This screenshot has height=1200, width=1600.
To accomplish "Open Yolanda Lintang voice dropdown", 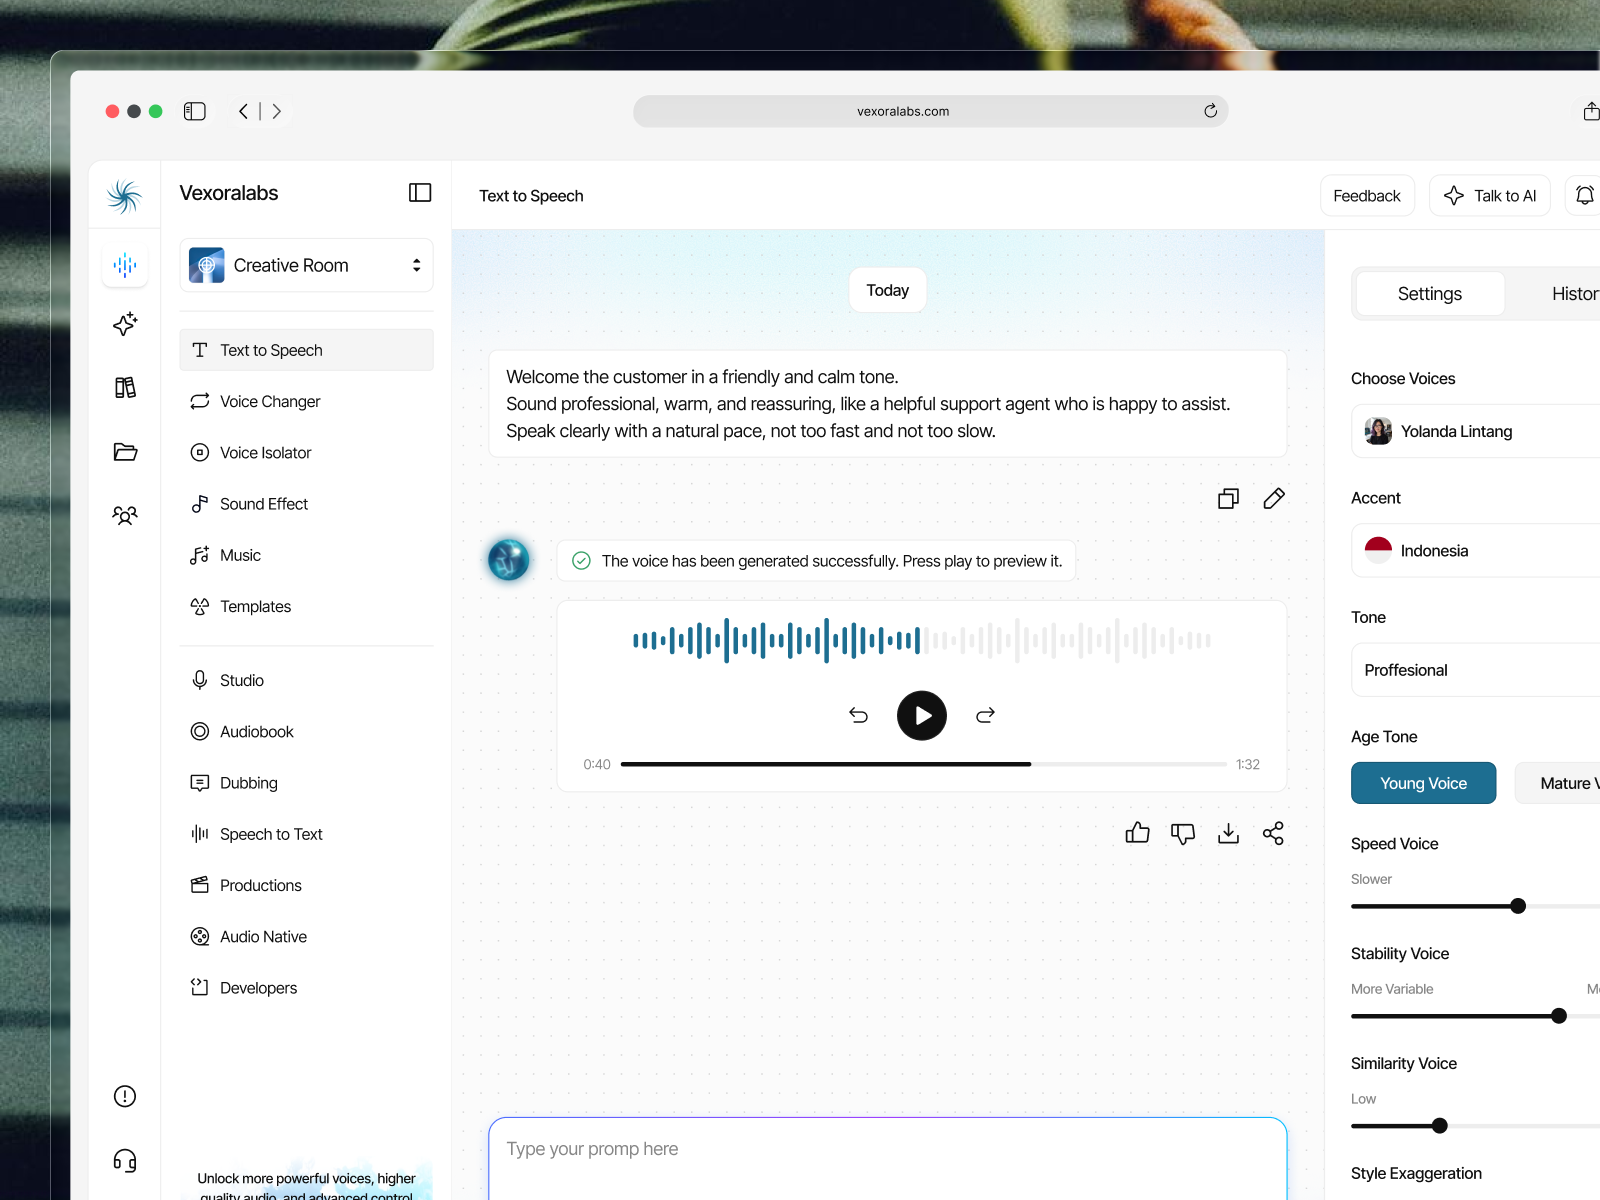I will pos(1476,431).
